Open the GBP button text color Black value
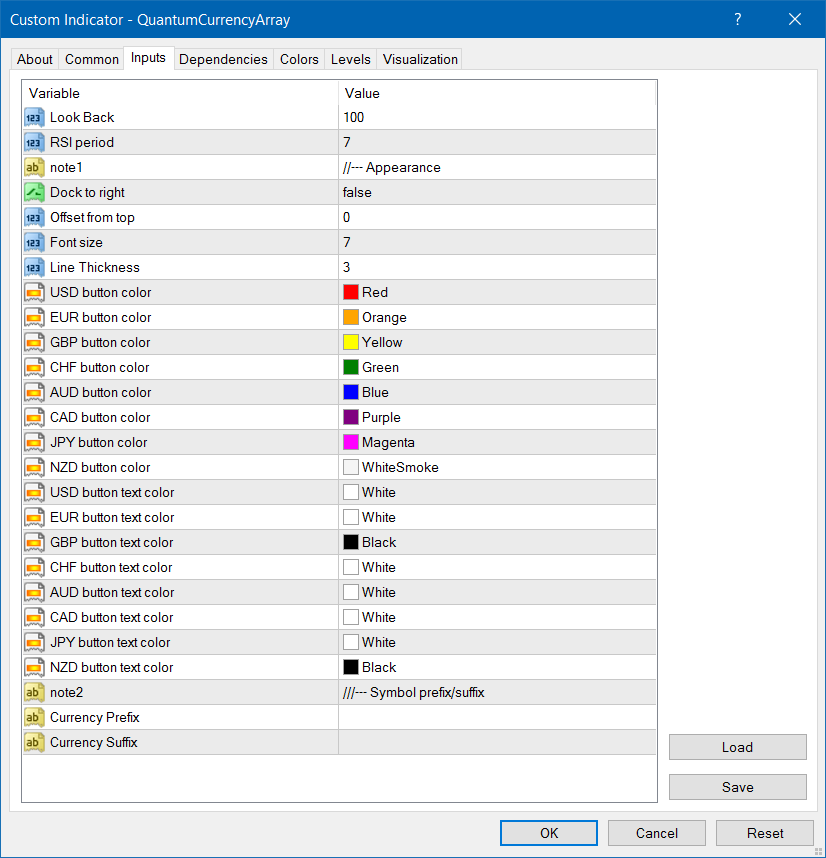Viewport: 826px width, 858px height. [497, 543]
